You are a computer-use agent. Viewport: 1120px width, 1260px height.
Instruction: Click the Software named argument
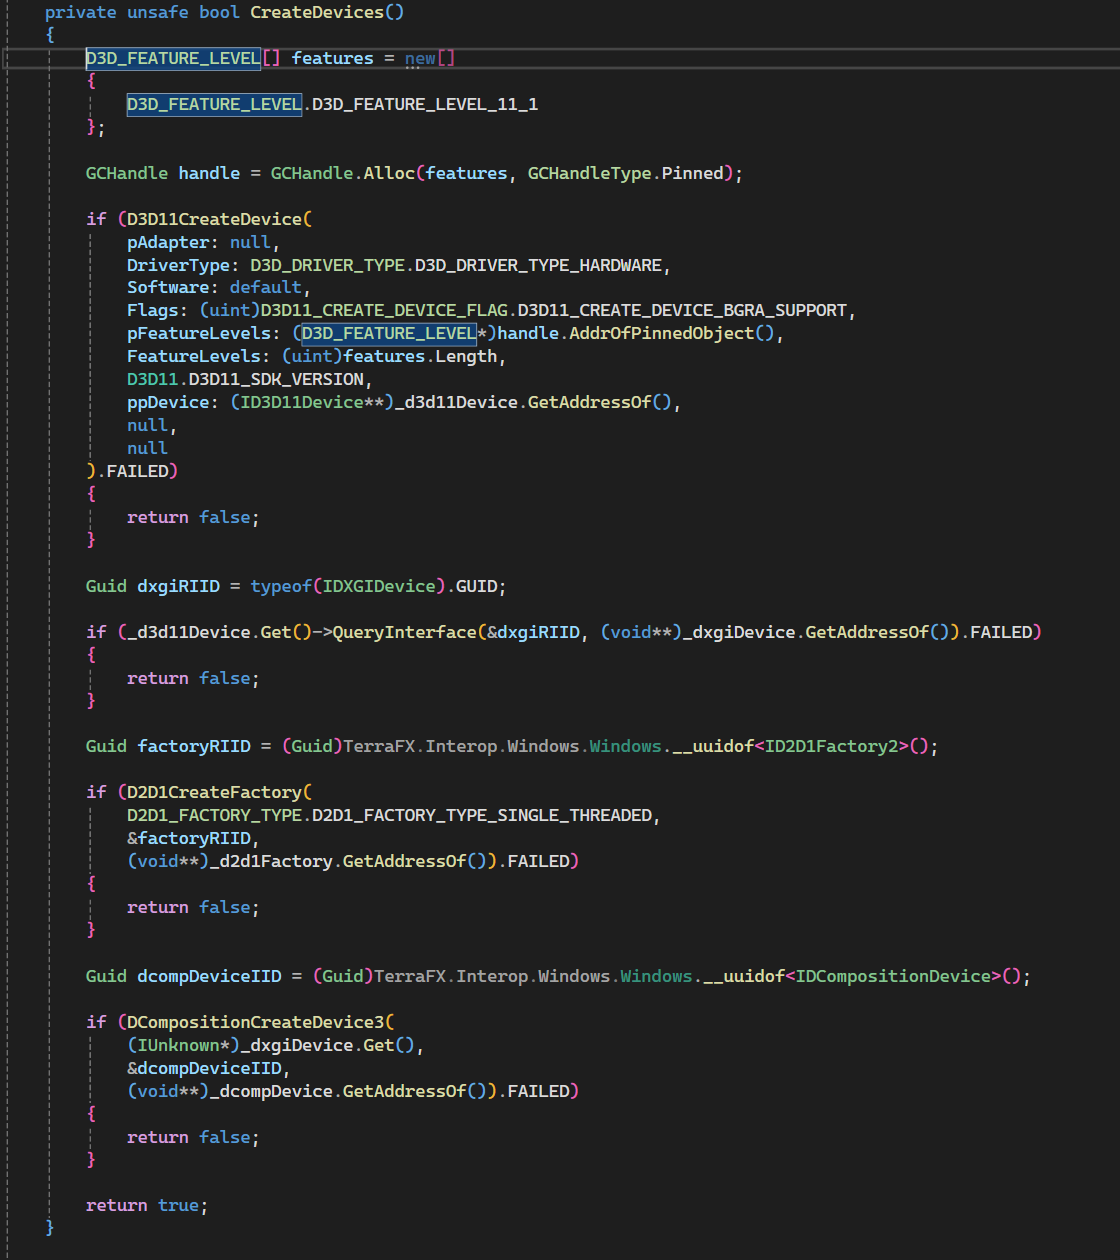click(168, 287)
